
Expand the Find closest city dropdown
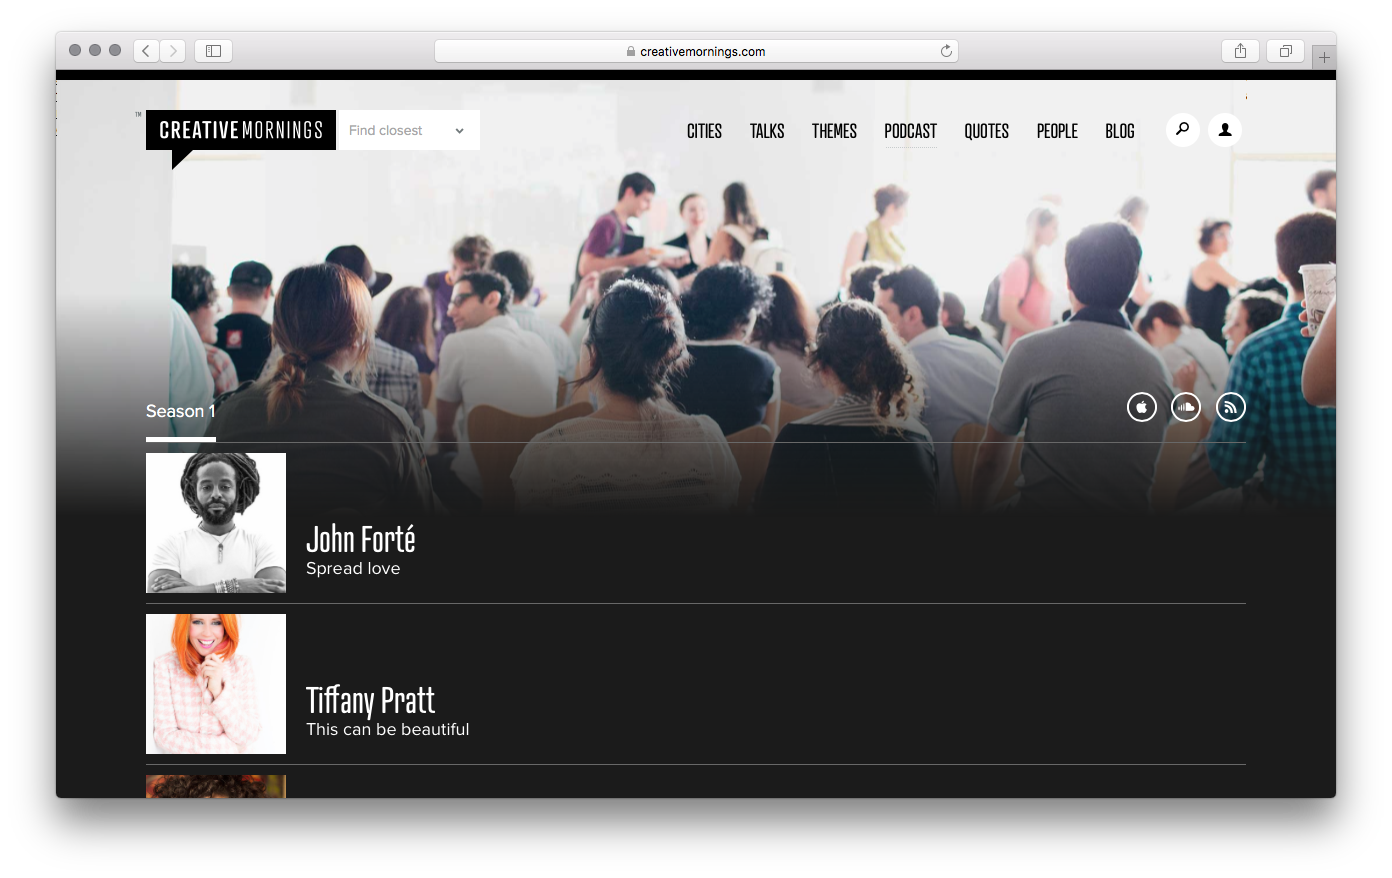409,130
